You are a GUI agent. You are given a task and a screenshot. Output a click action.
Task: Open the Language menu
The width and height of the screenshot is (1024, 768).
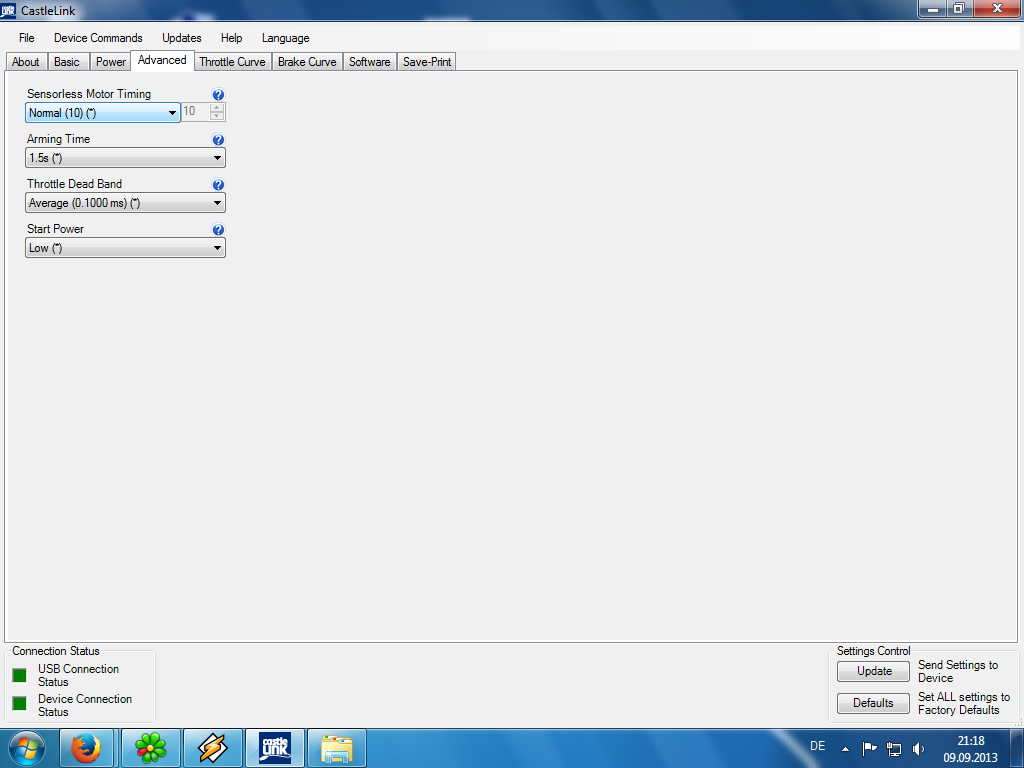(285, 38)
